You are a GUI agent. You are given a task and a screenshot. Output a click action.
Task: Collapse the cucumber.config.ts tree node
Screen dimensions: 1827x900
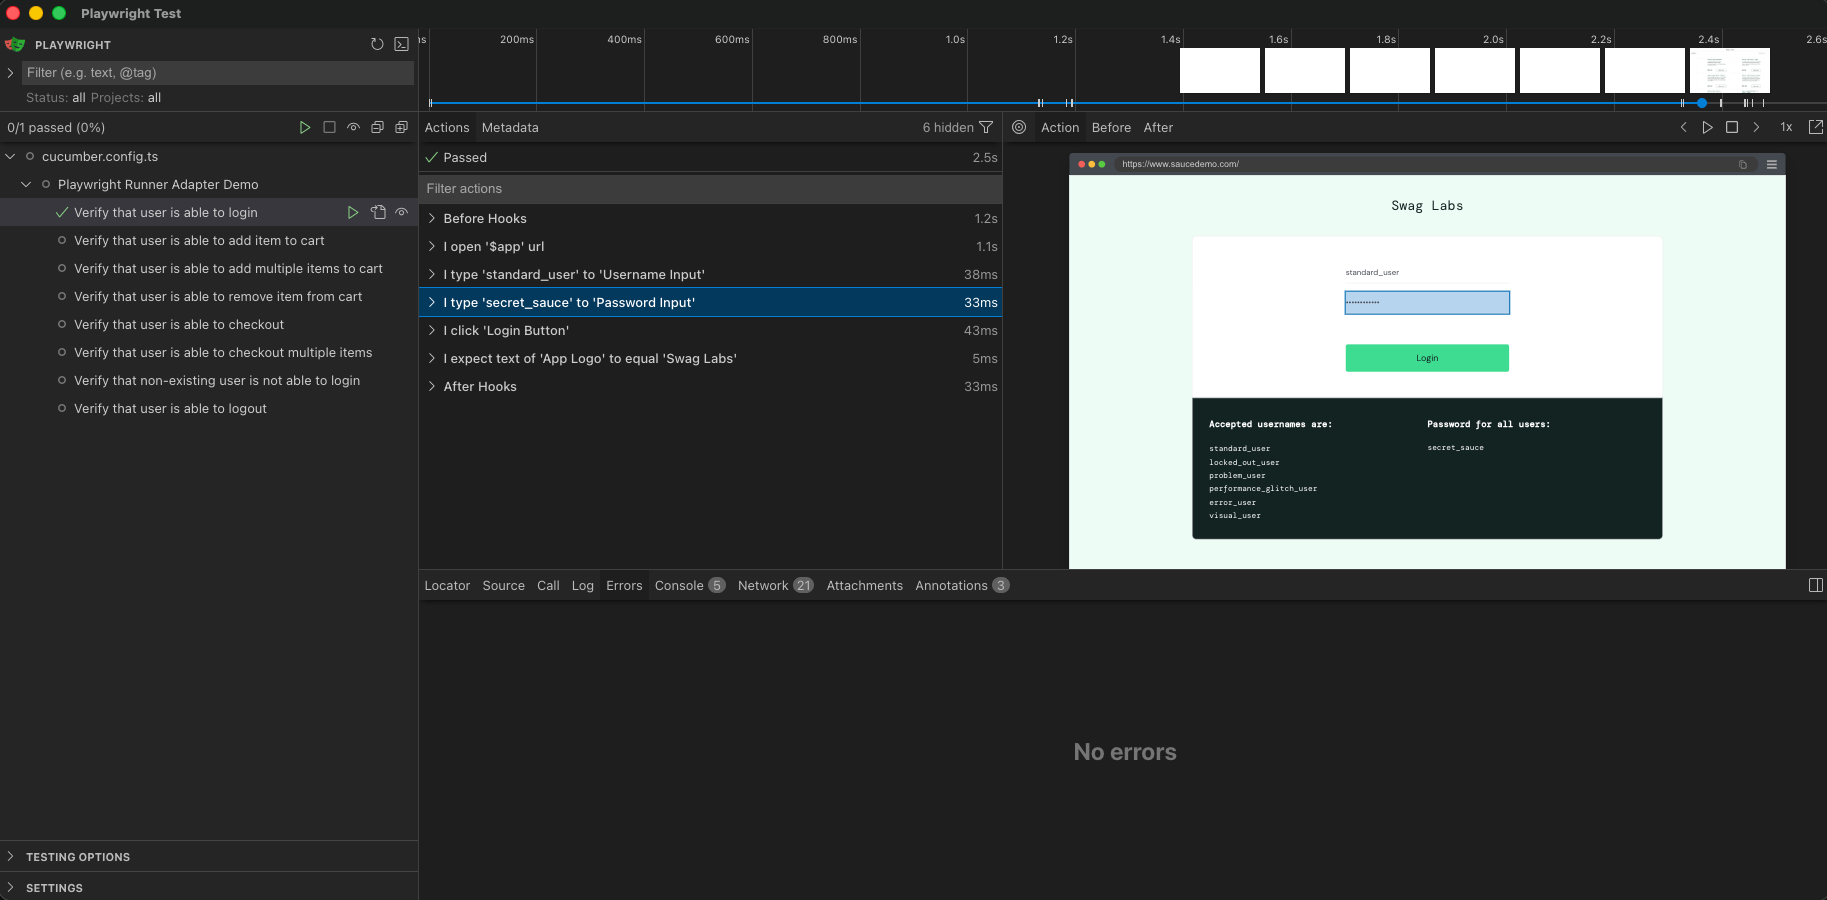coord(10,156)
